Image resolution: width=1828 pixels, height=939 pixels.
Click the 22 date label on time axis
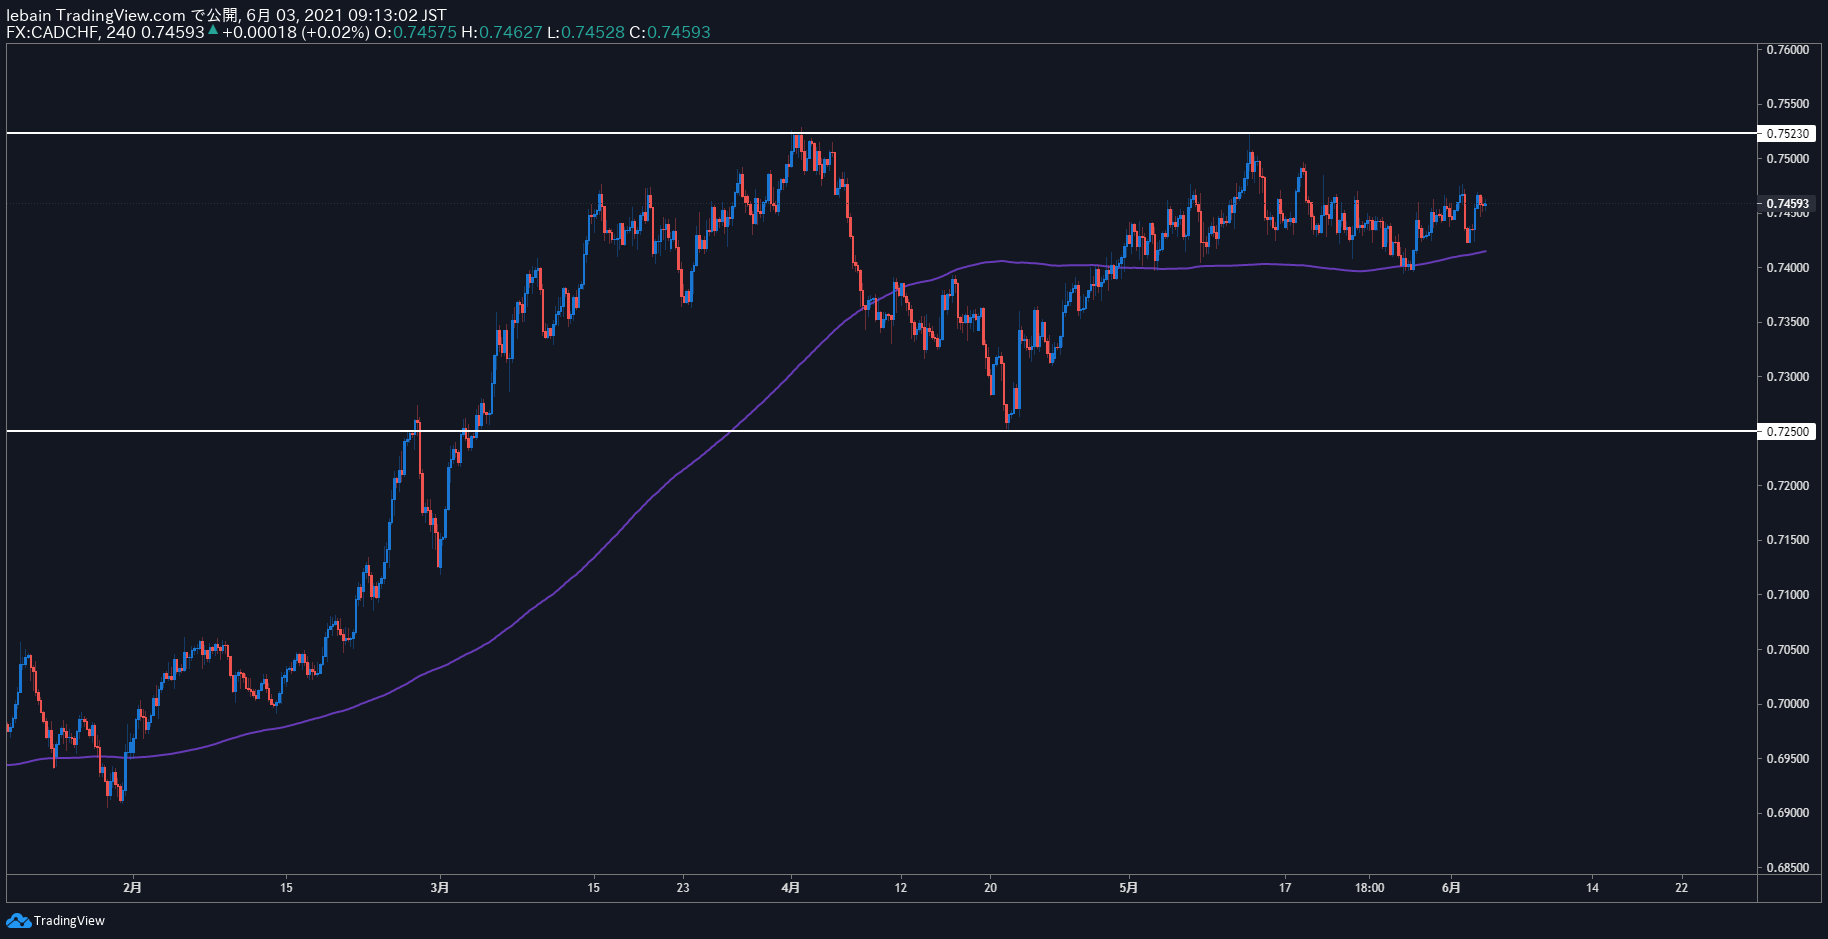click(1682, 888)
